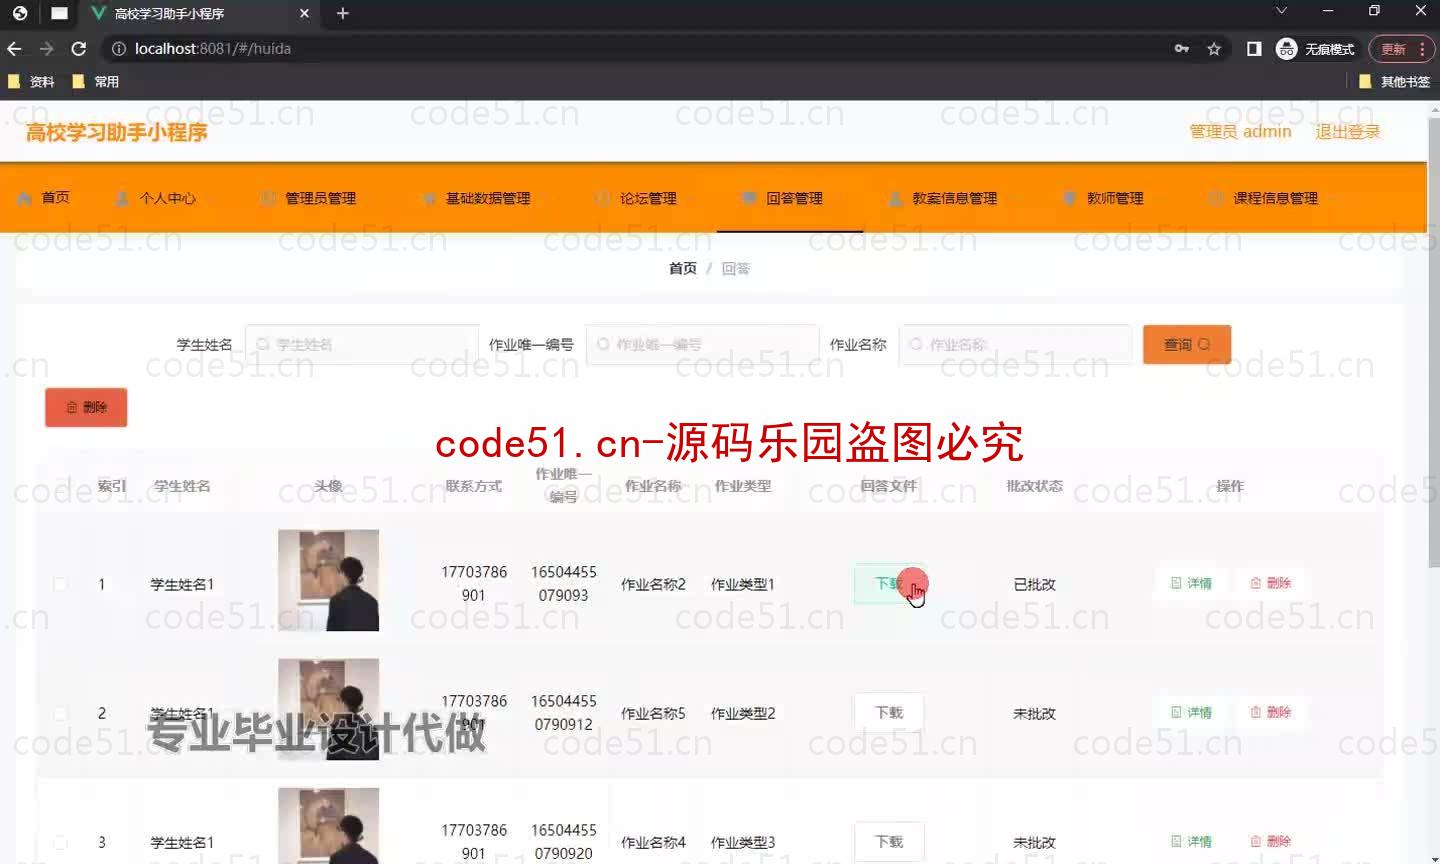
Task: Toggle browser side panel icon
Action: coord(1254,48)
